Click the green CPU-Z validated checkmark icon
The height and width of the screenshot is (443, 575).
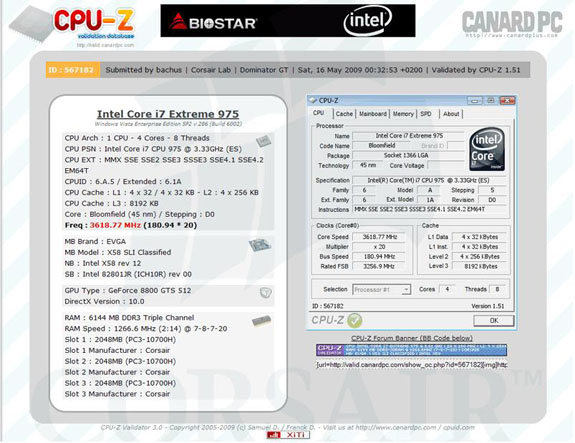point(354,321)
